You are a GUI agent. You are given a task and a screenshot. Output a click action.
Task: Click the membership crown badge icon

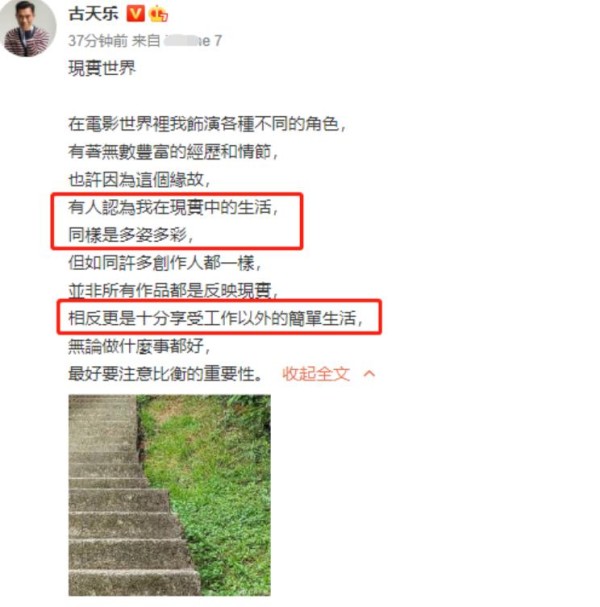(x=158, y=14)
